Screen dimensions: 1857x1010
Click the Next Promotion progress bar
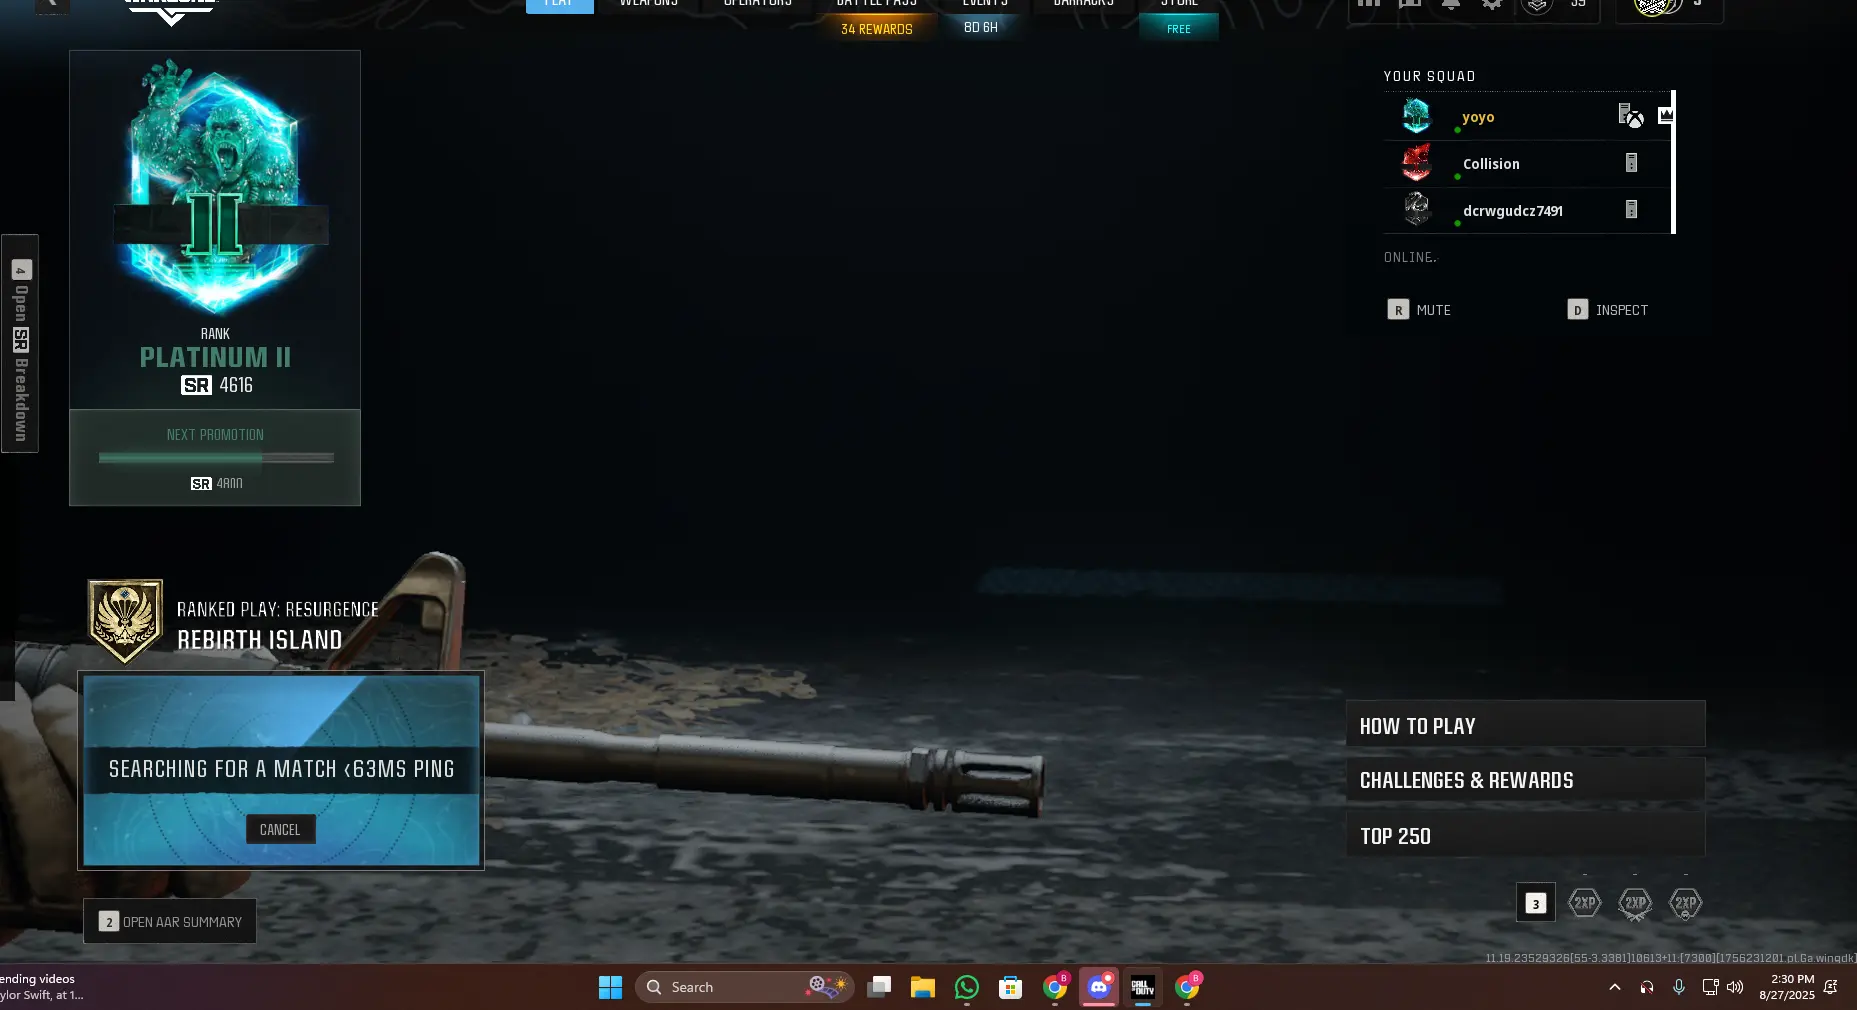[x=216, y=458]
